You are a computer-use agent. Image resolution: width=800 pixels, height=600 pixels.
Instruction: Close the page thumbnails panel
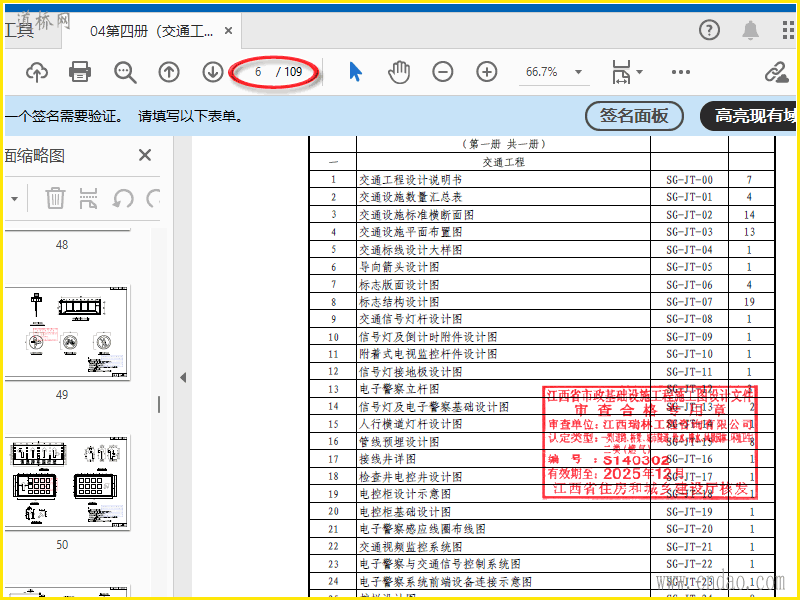[x=145, y=155]
